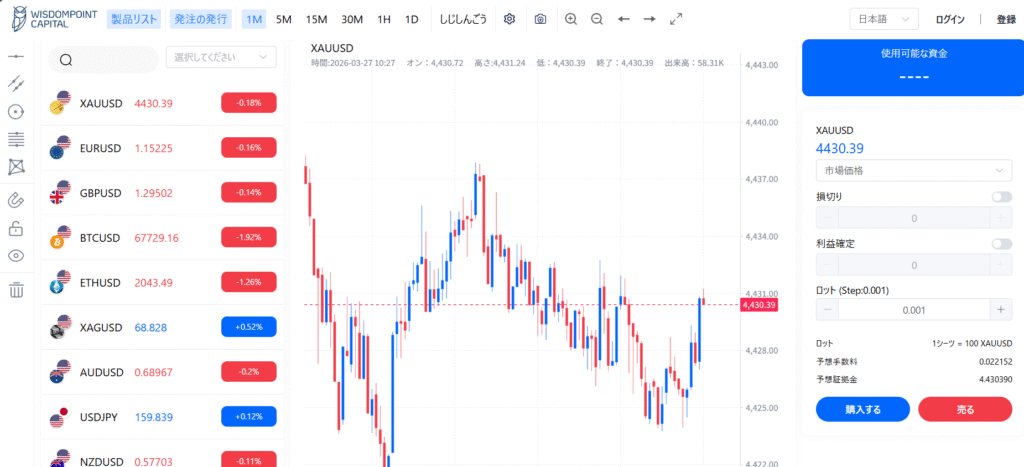
Task: Click the USDJPY flag icon
Action: (59, 417)
